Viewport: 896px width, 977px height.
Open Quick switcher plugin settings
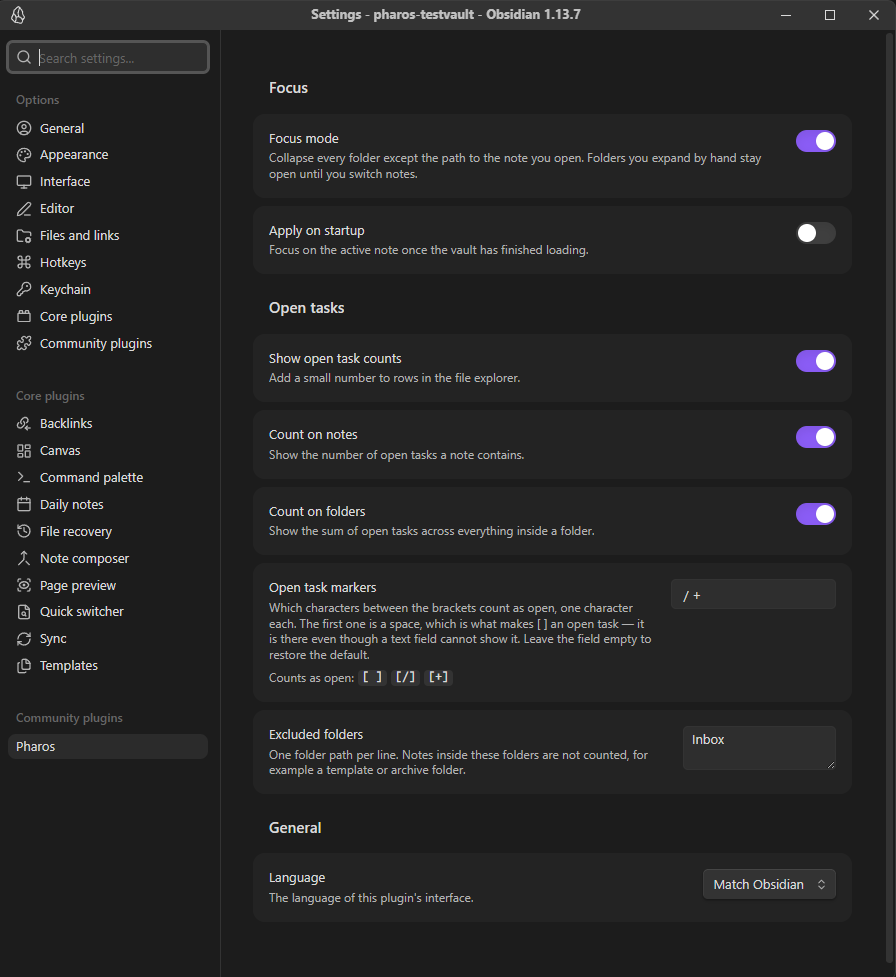click(x=108, y=612)
